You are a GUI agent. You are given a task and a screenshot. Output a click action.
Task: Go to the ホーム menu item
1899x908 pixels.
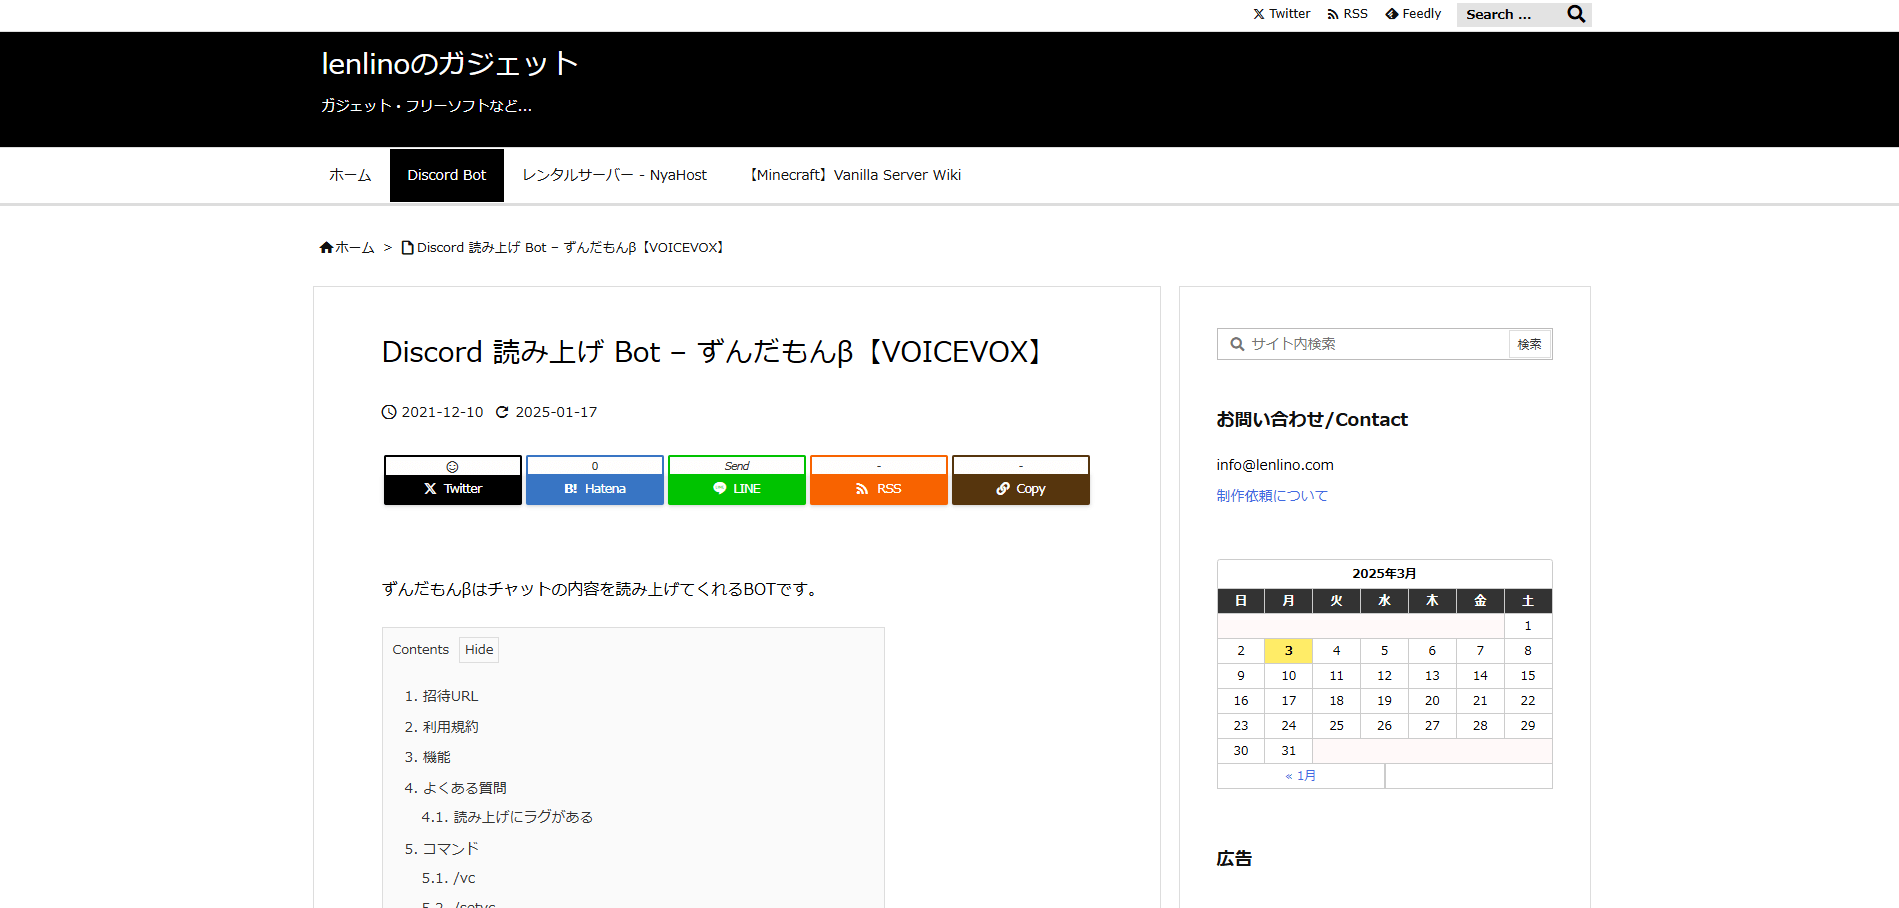pos(350,175)
